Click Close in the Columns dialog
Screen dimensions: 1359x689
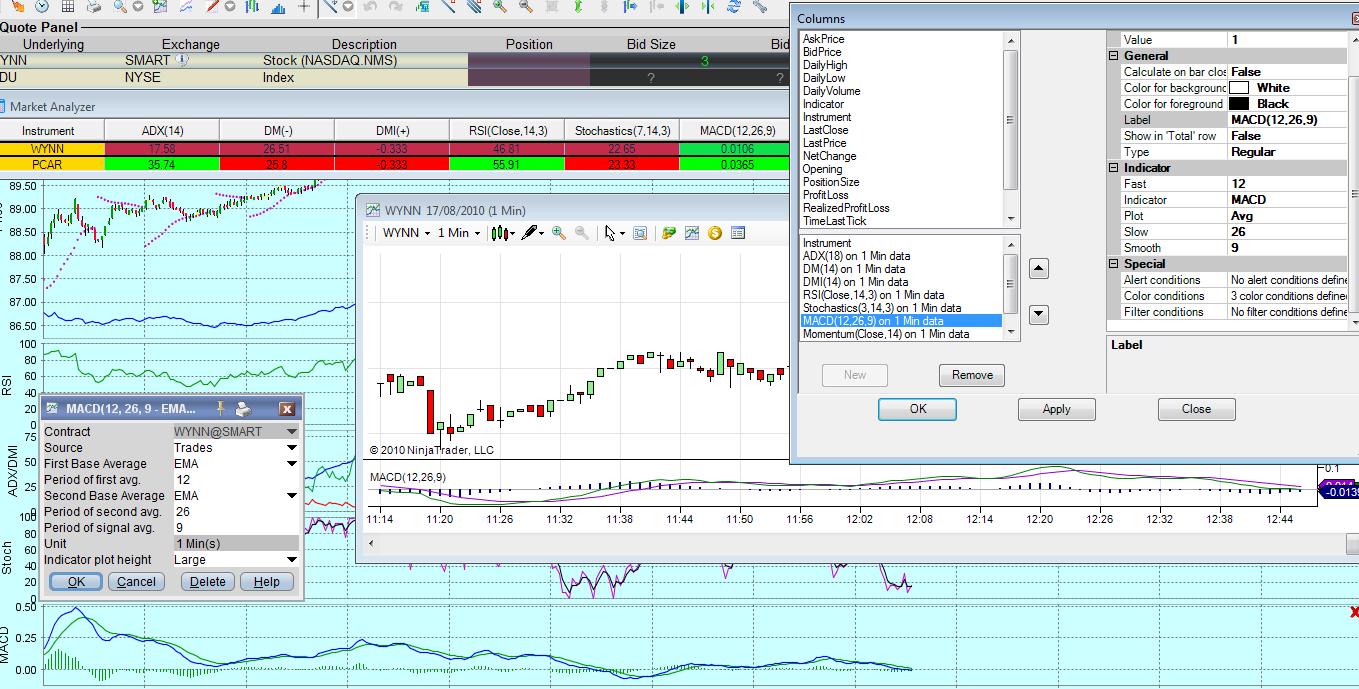click(1196, 409)
